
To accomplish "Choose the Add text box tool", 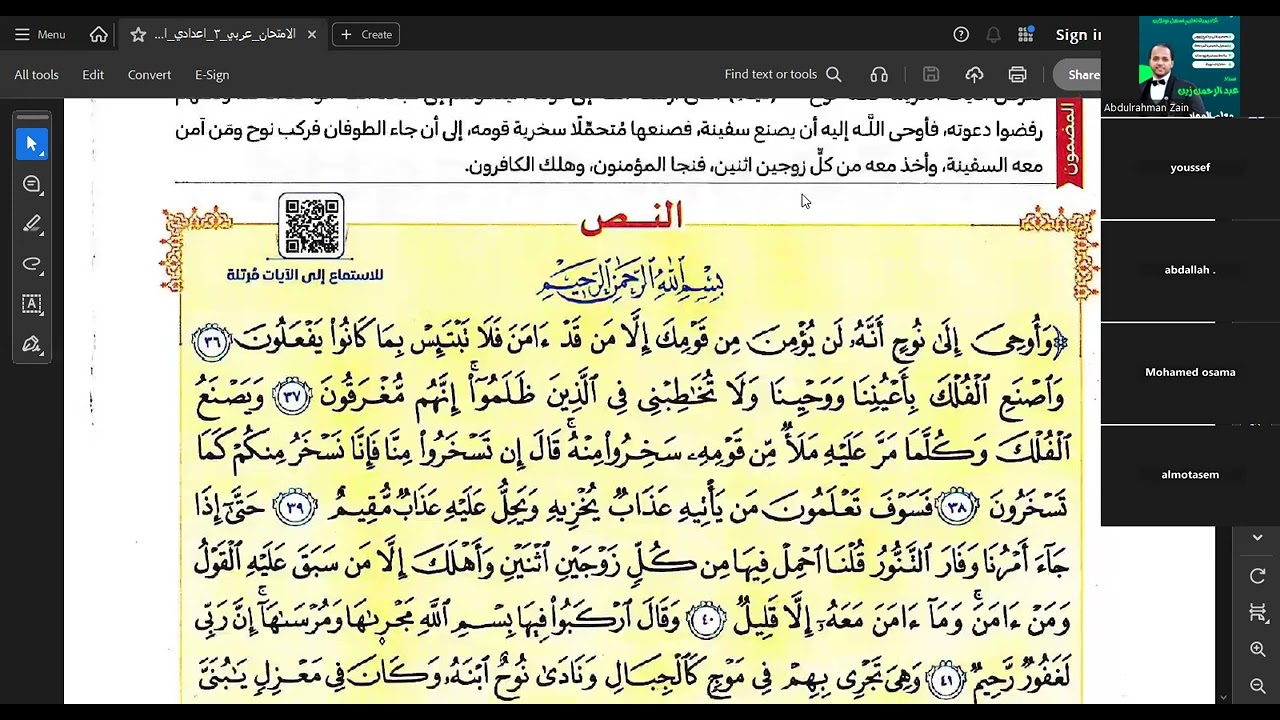I will coord(32,304).
